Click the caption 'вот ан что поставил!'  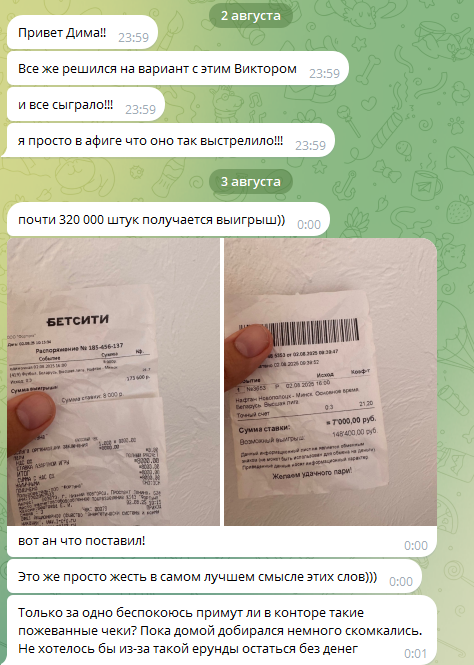[81, 541]
